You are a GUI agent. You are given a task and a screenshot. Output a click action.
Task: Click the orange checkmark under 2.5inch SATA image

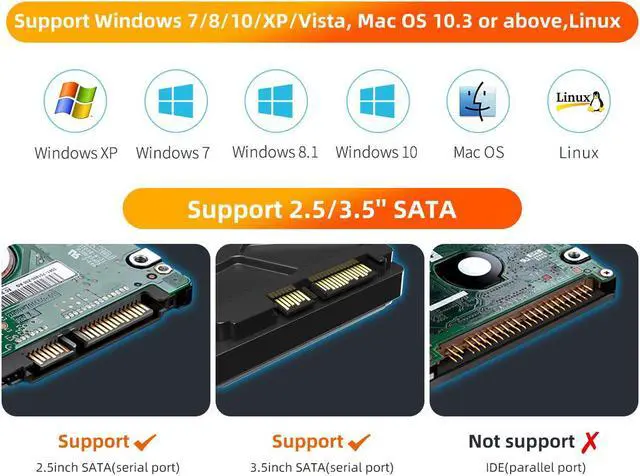(145, 442)
